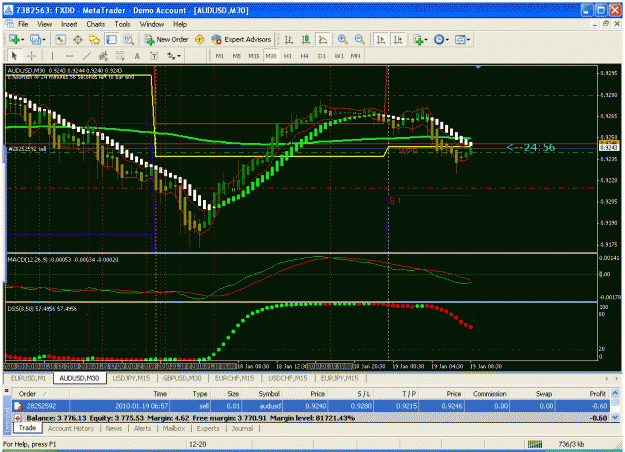
Task: Switch to the GBPUSD,M30 chart tab
Action: click(x=182, y=378)
